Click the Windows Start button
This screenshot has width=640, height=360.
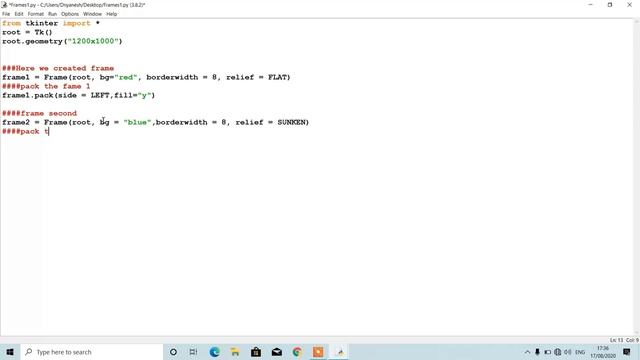10,352
